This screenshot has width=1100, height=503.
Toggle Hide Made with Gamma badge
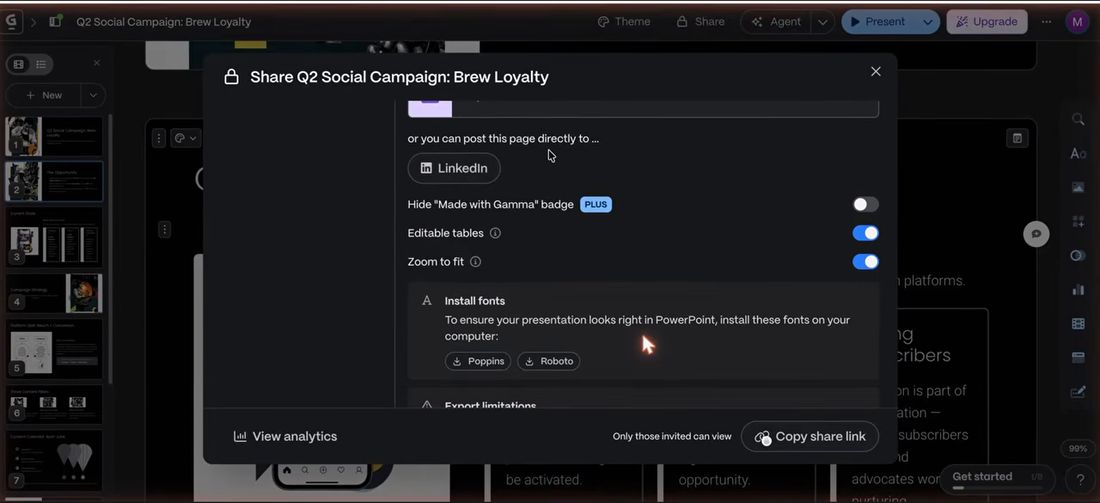[x=866, y=205]
